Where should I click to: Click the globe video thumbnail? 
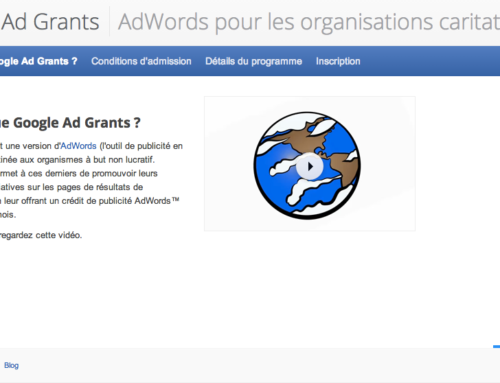[310, 164]
